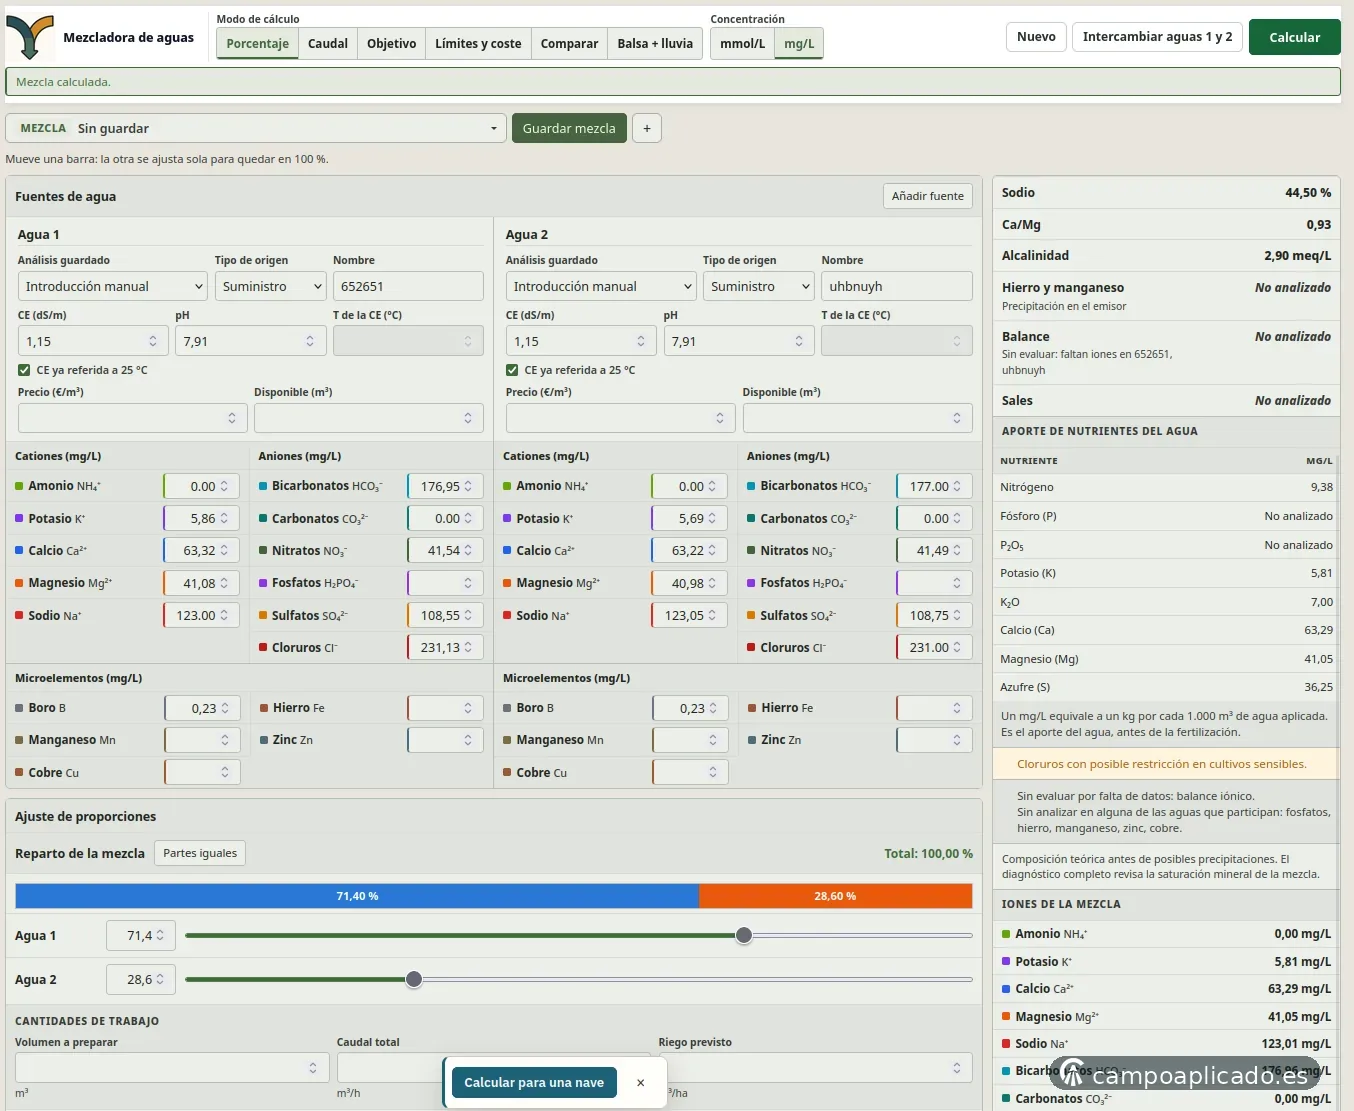Click Agua 2 Disponible (m³) field

tap(858, 418)
